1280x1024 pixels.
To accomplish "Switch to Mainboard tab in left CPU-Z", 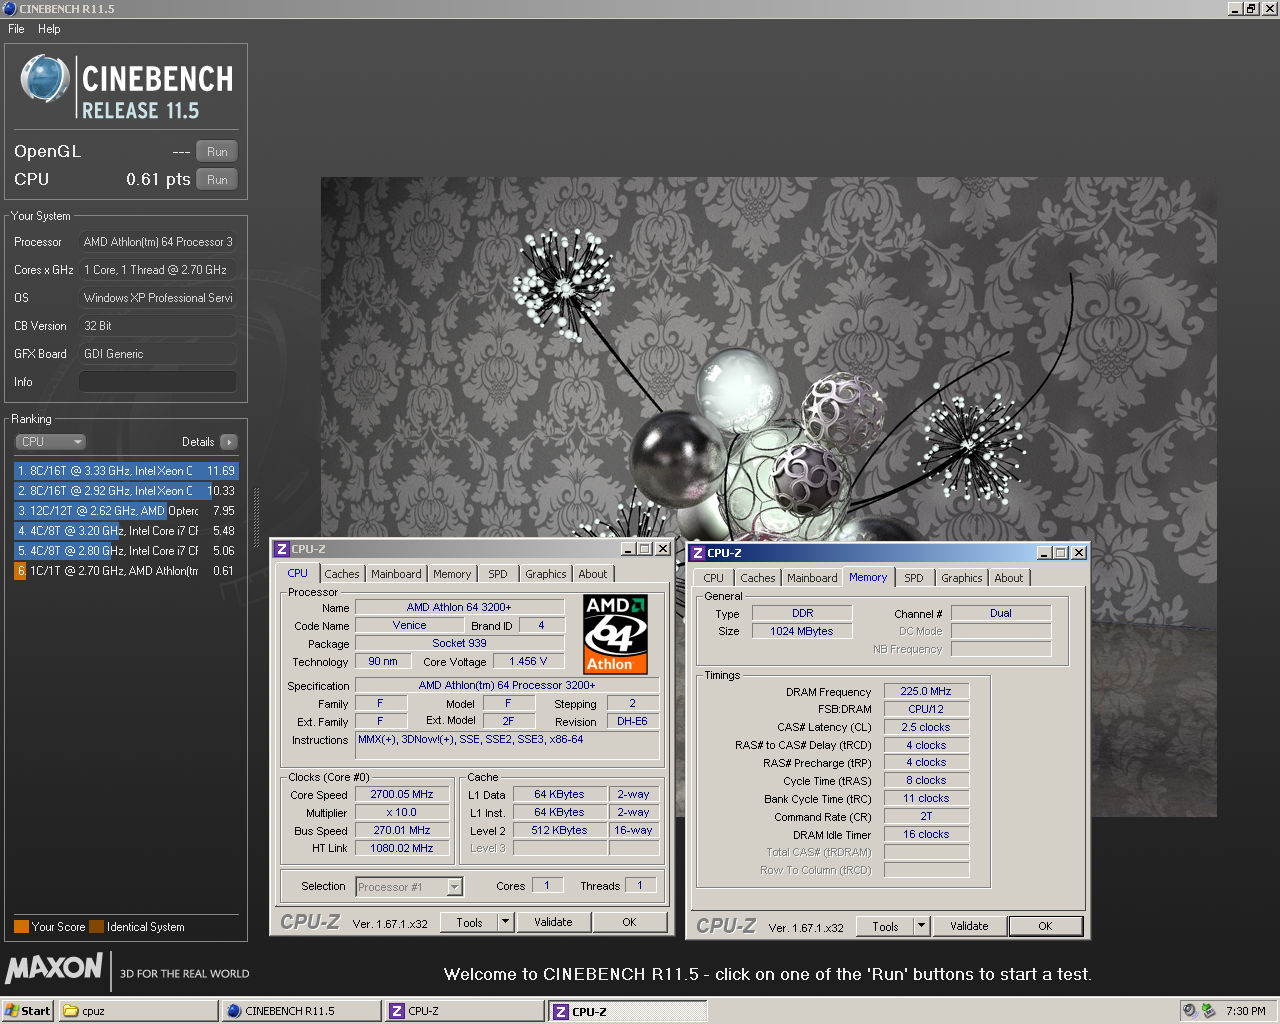I will pyautogui.click(x=396, y=574).
